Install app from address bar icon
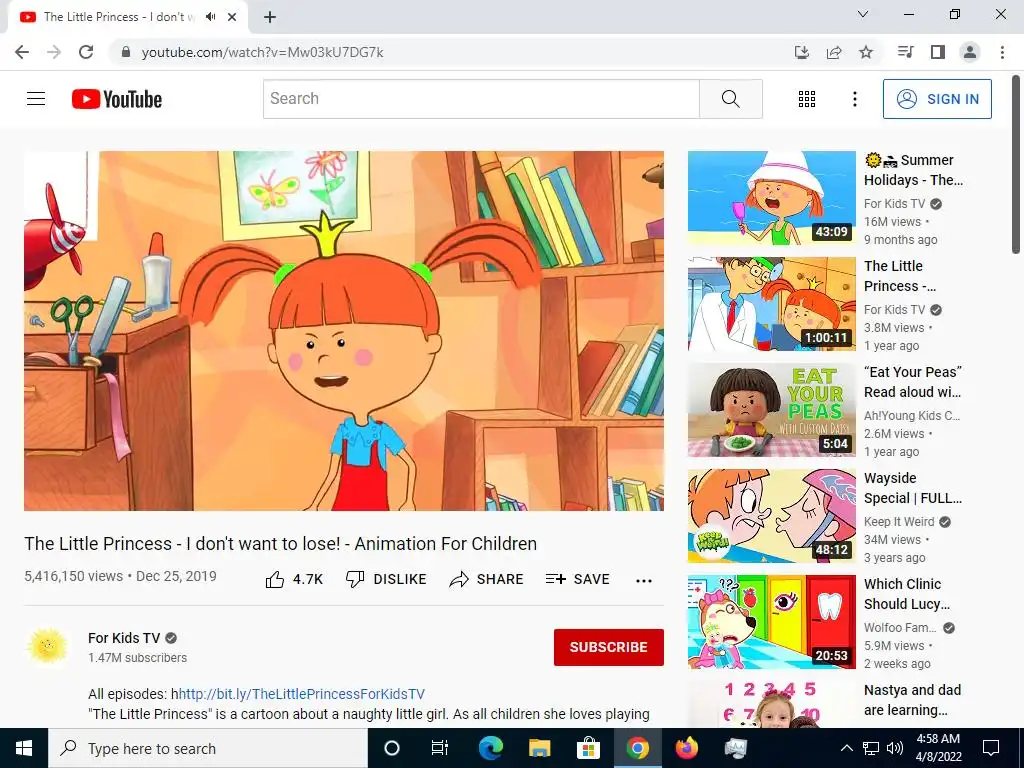Screen dimensions: 1024x768 801,52
